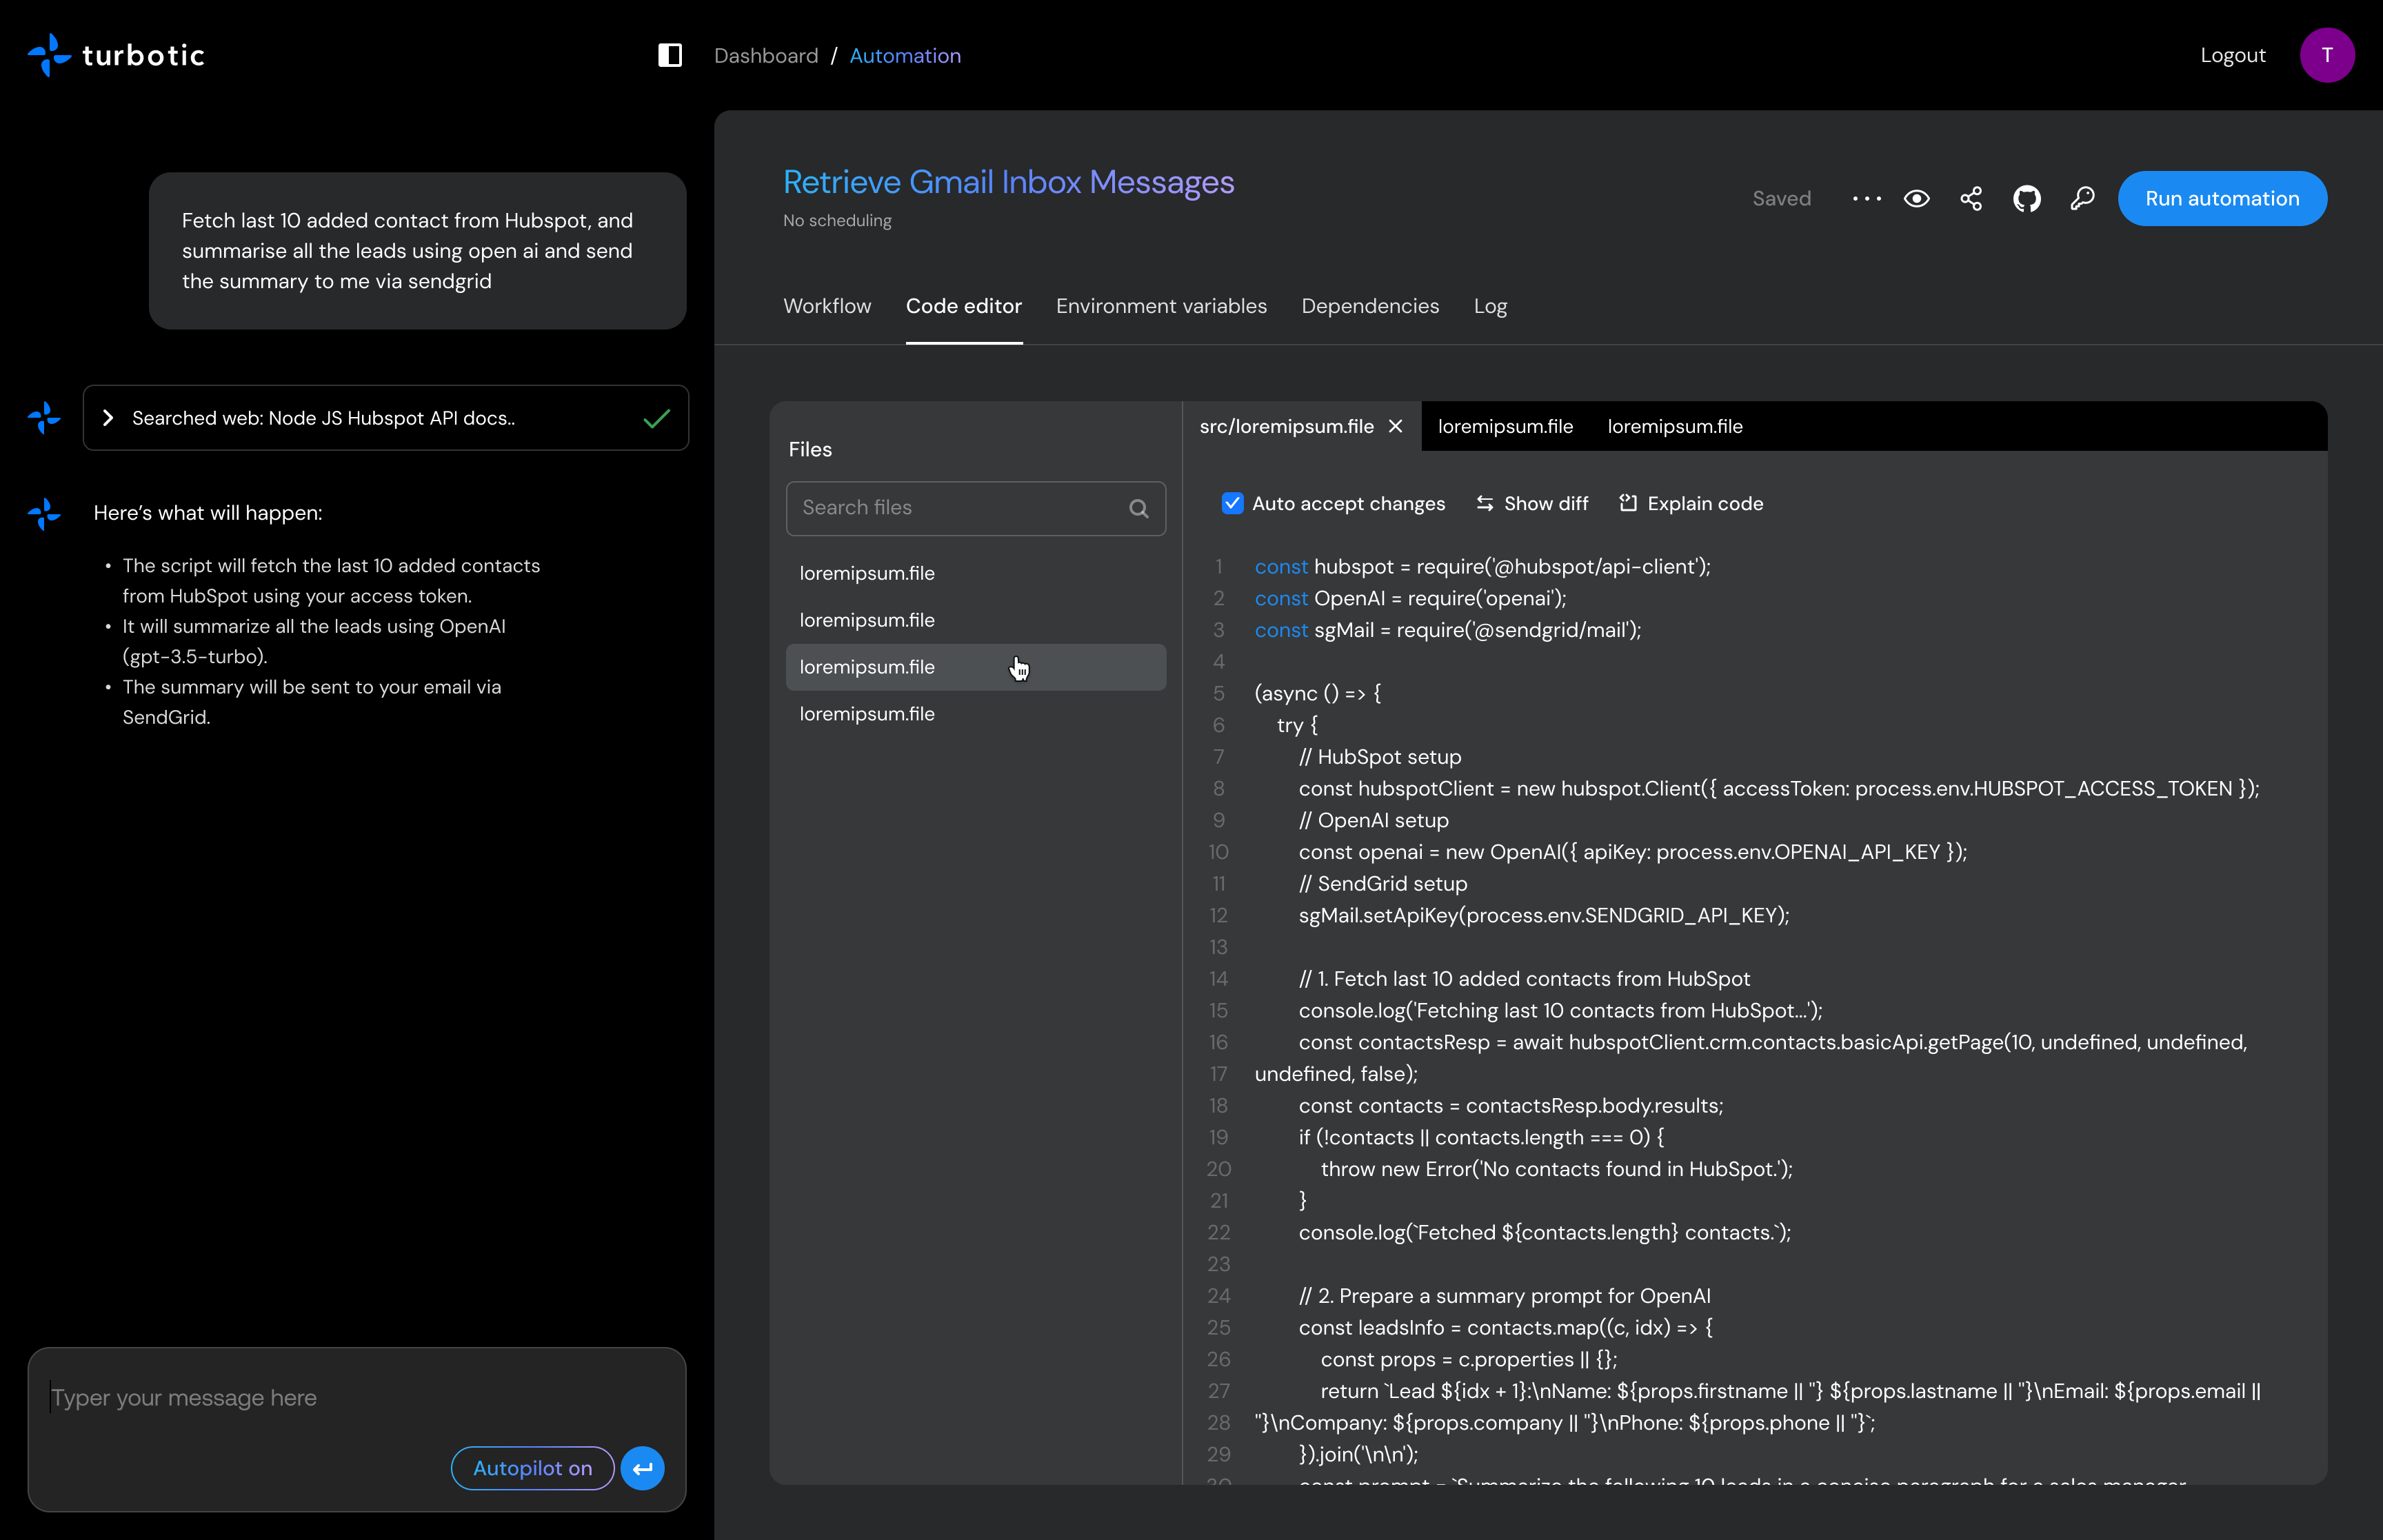
Task: Expand the Searched web results entry
Action: click(x=108, y=418)
